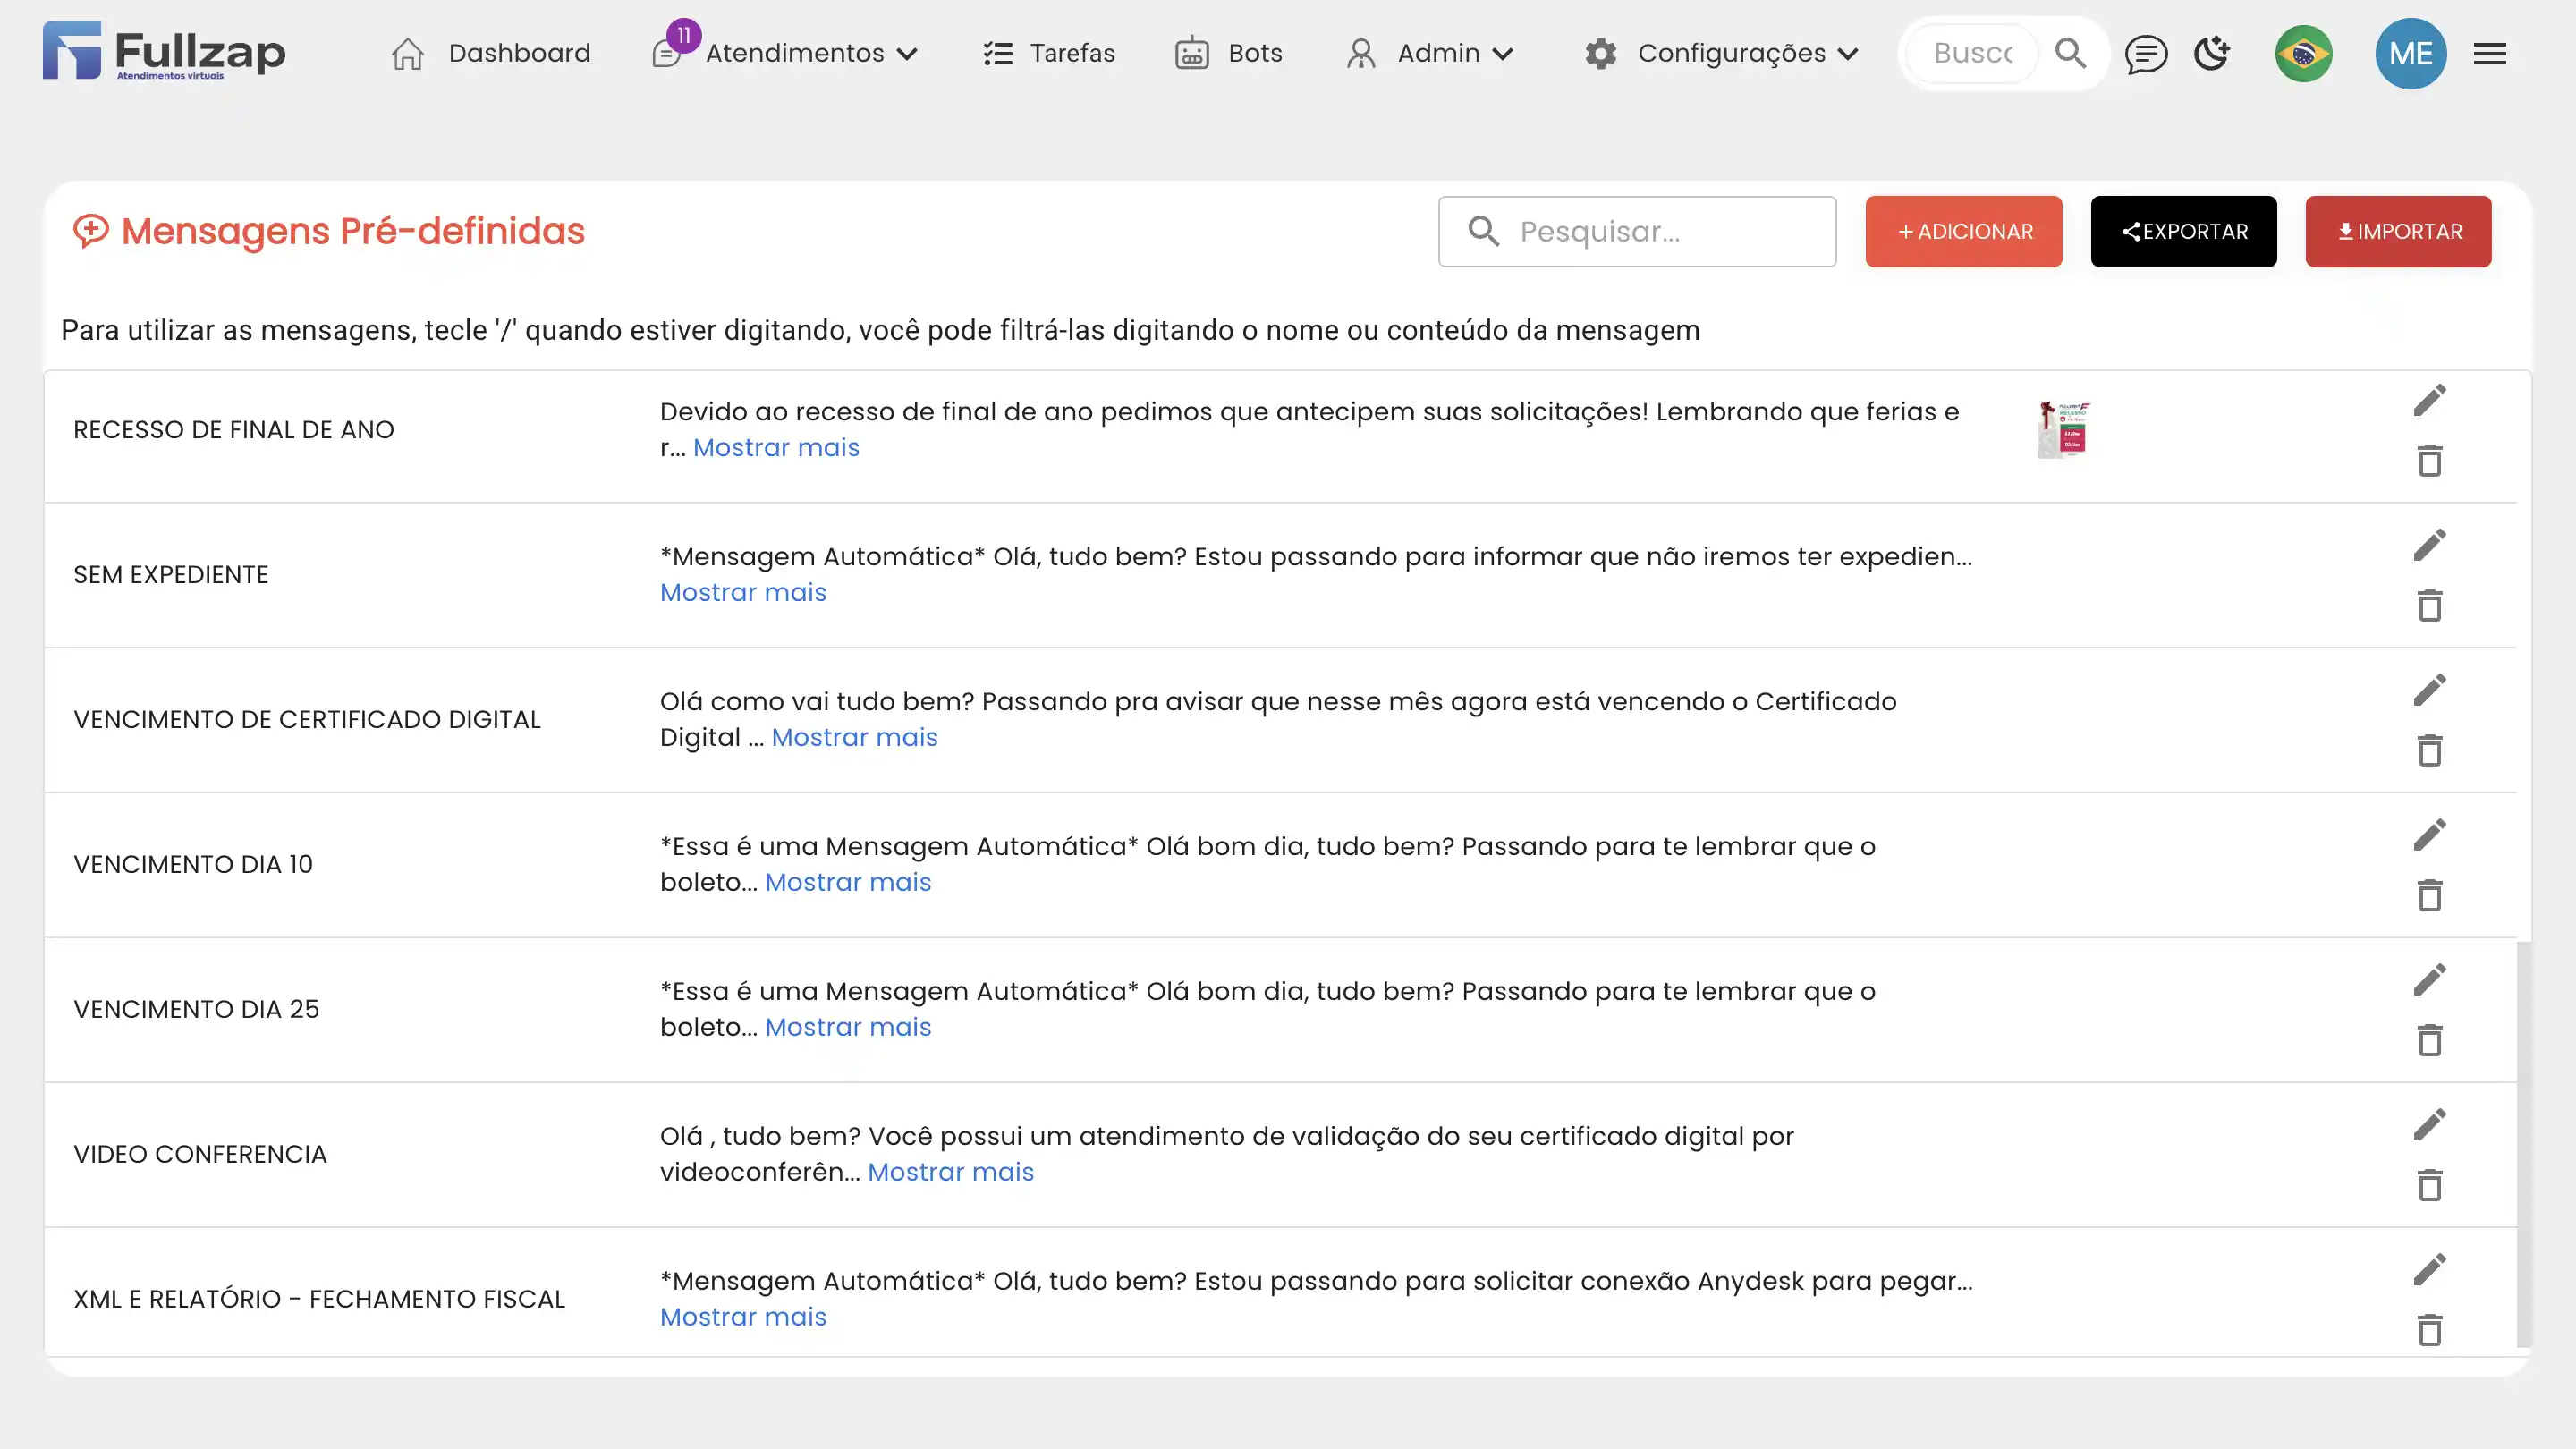Screen dimensions: 2576x1449
Task: Show more of VENCIMENTO DIA 25 message
Action: (848, 1027)
